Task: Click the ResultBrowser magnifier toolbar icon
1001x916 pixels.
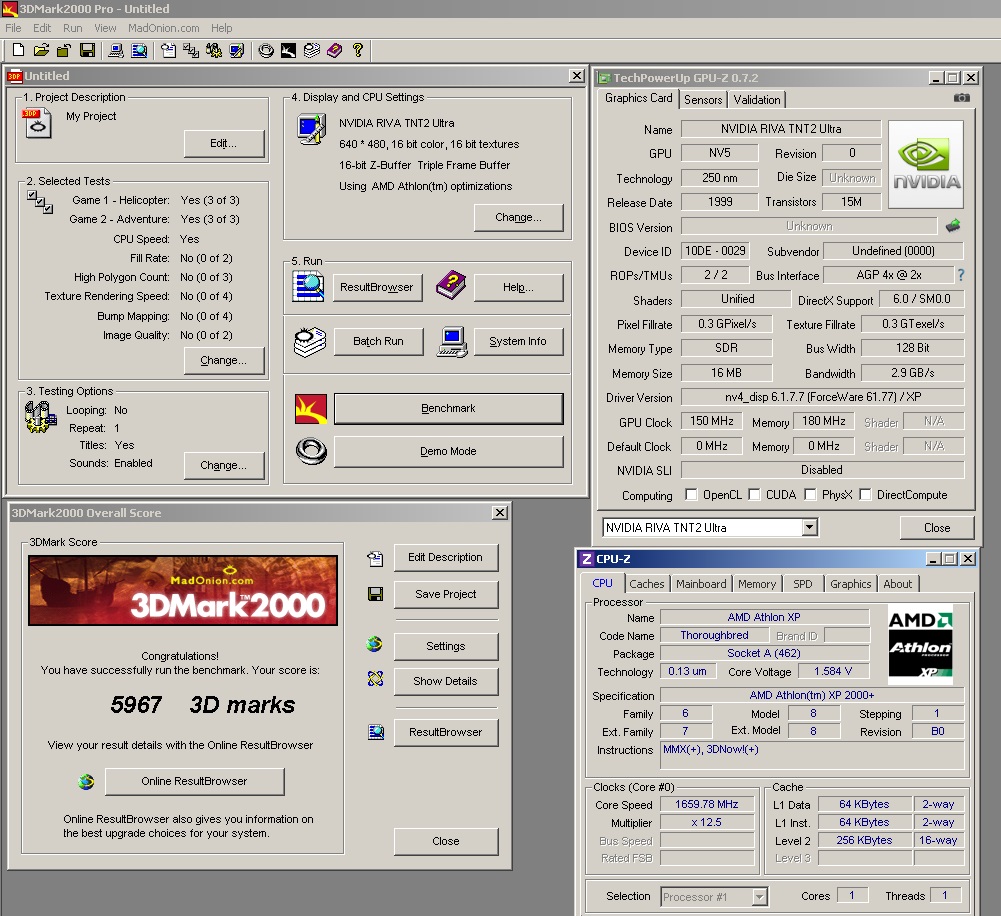Action: point(139,50)
